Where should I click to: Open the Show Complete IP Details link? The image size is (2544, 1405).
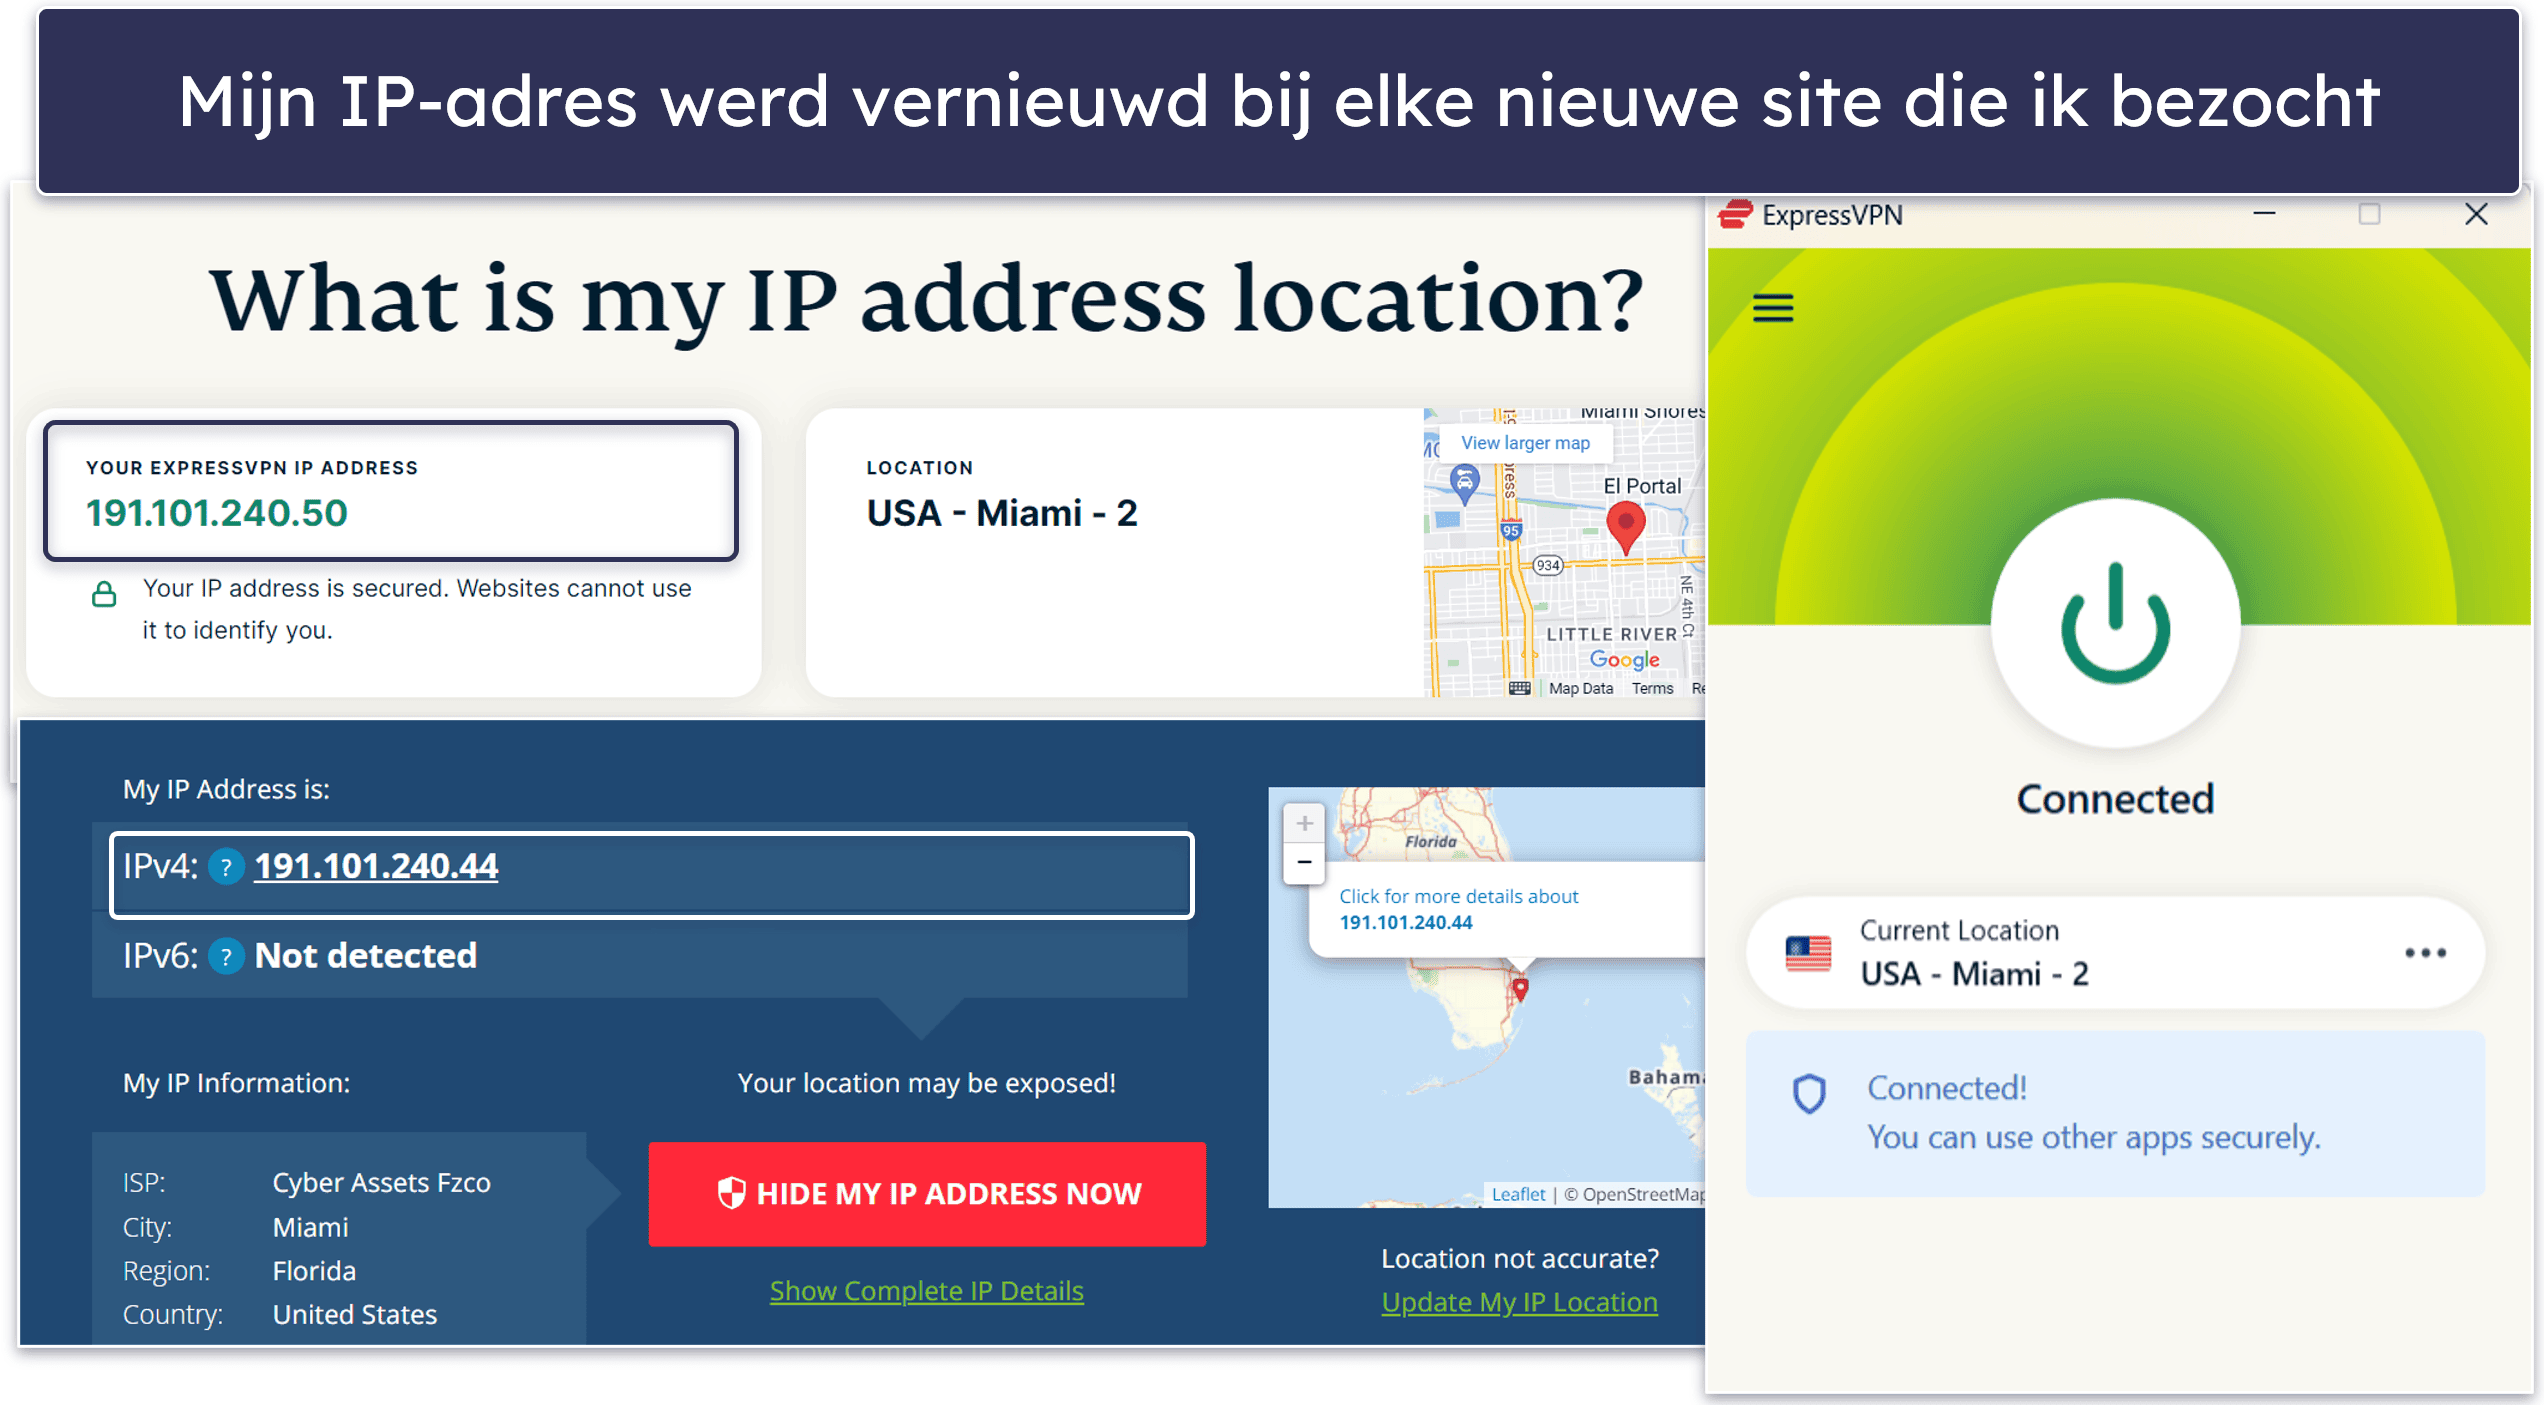click(927, 1291)
